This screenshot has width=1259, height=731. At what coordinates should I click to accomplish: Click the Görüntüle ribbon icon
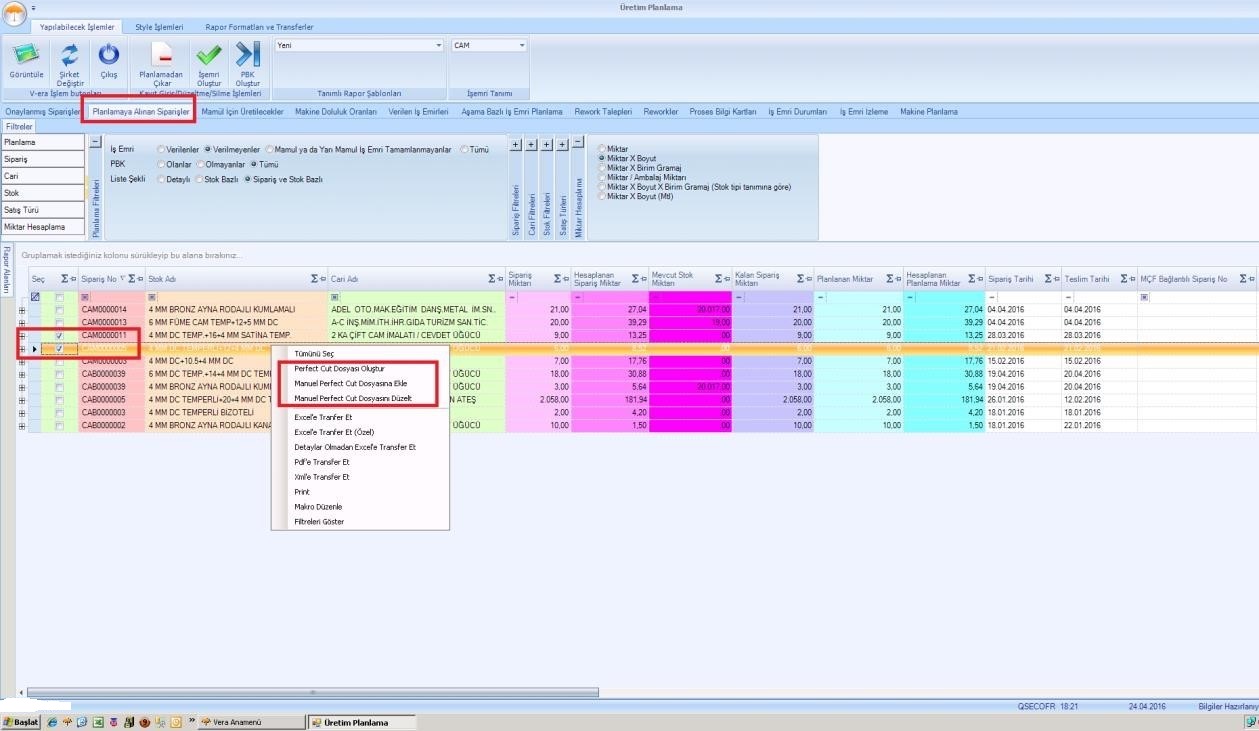26,56
